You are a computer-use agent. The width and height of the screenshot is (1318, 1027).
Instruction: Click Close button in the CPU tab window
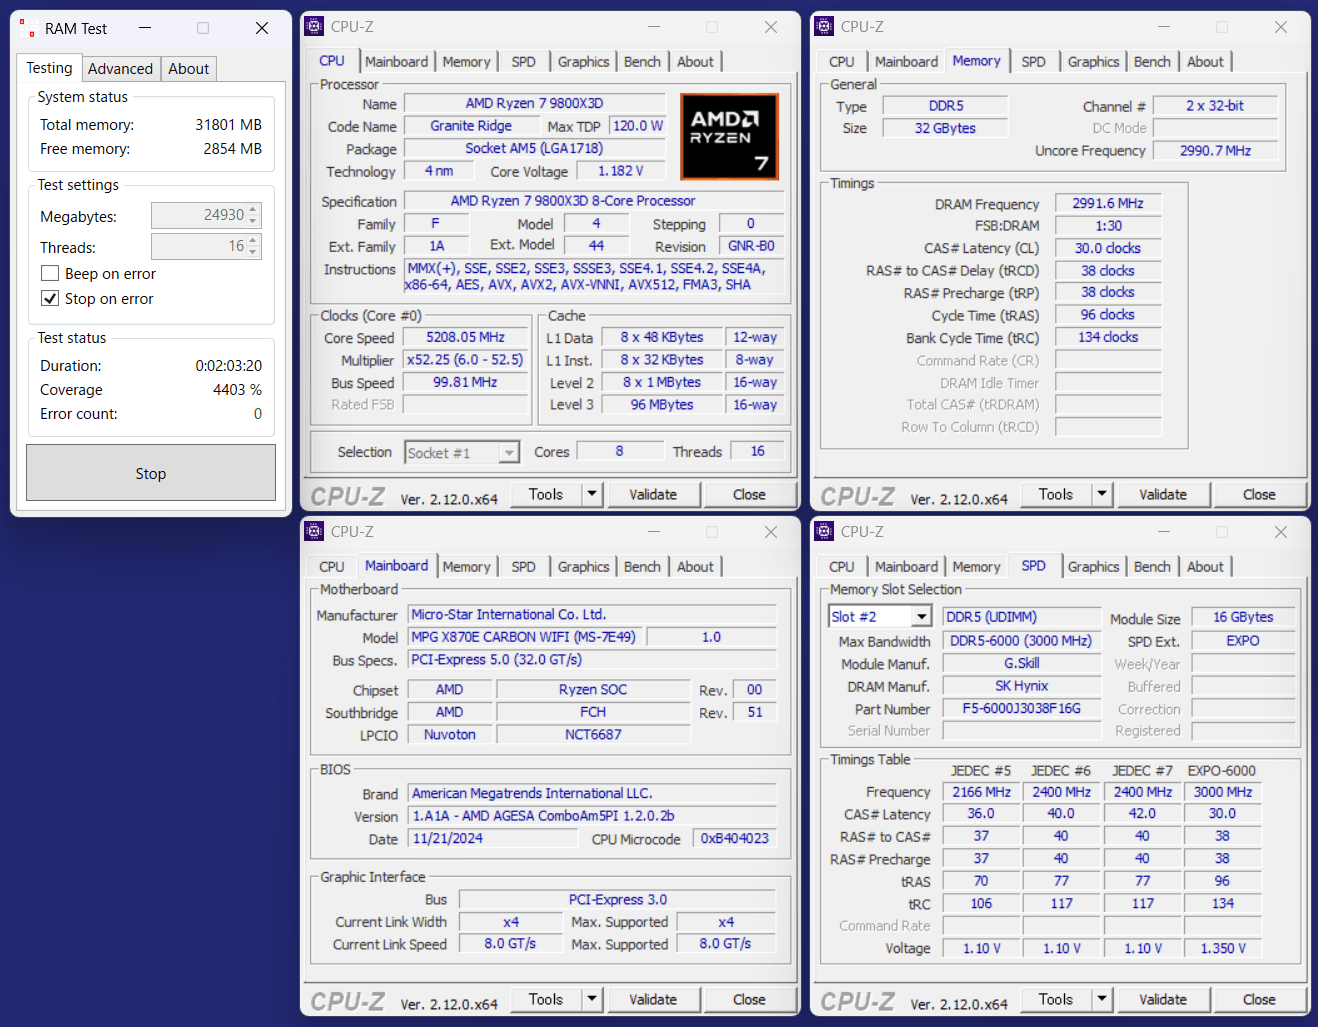coord(749,494)
